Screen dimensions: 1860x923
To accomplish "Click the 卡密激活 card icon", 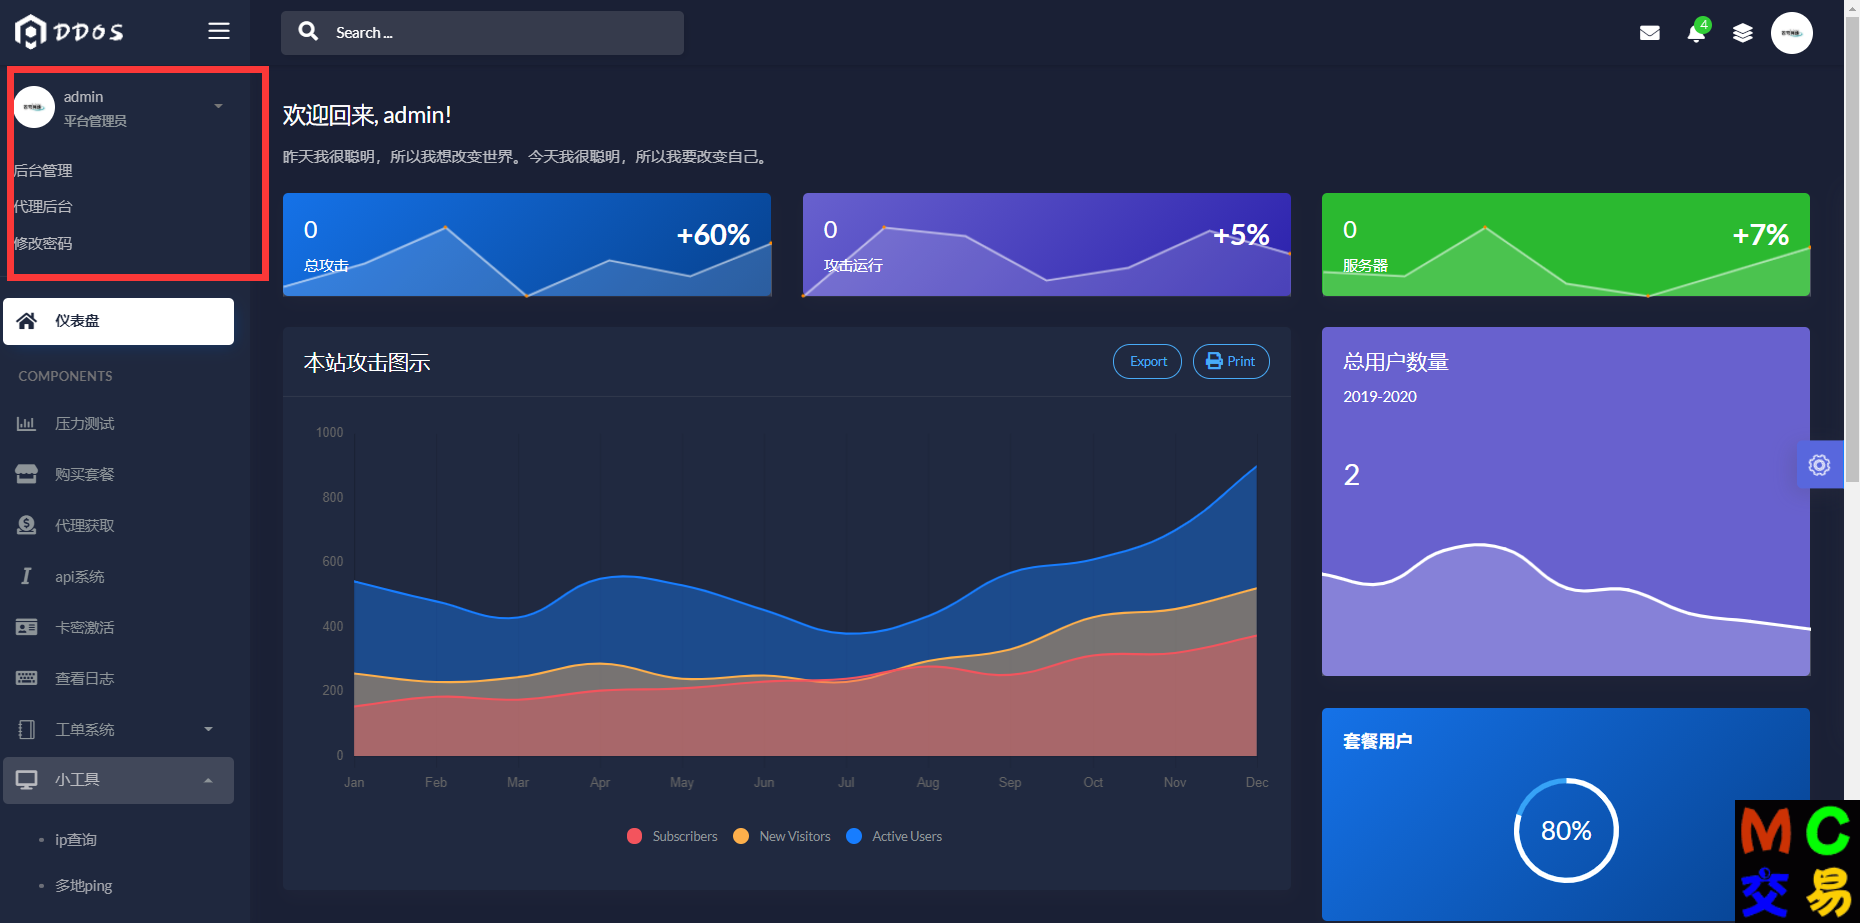I will (26, 627).
